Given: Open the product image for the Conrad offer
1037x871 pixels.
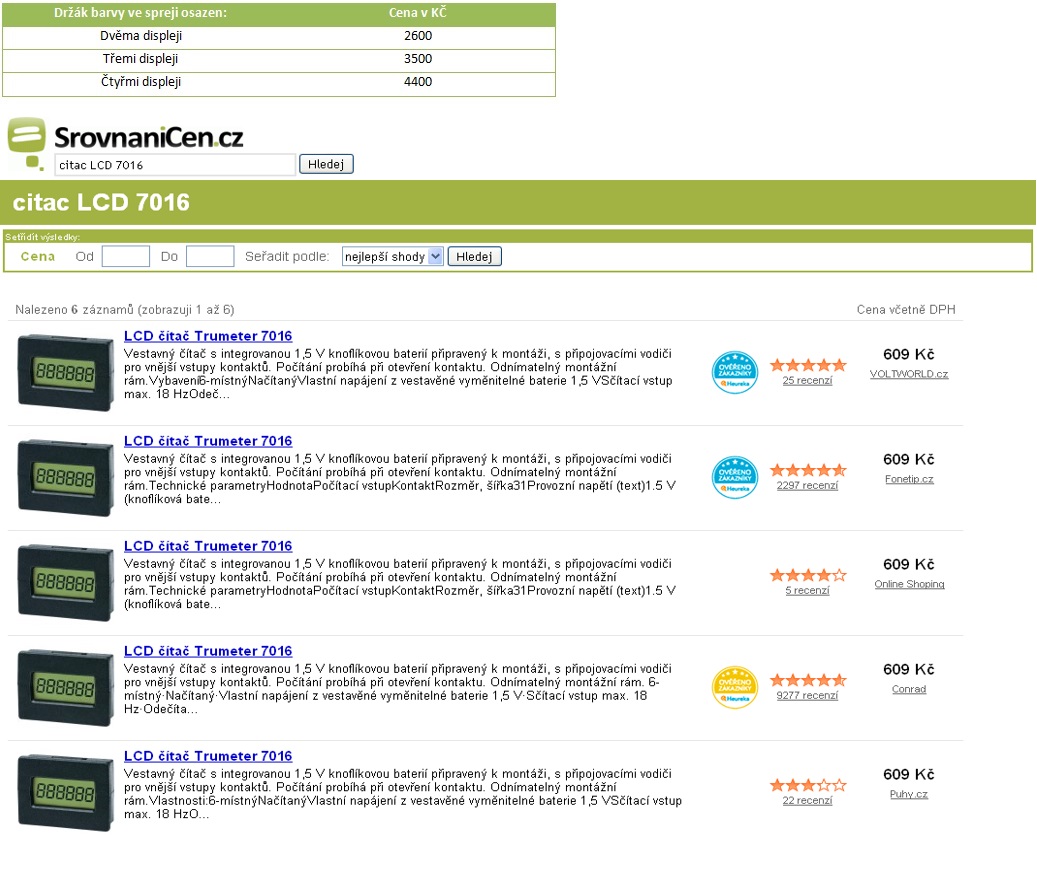Looking at the screenshot, I should click(x=65, y=688).
